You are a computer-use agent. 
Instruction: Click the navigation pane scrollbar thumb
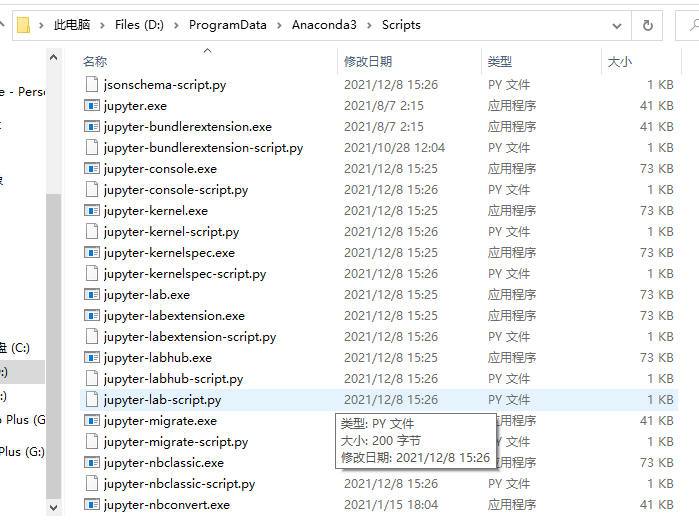point(53,346)
